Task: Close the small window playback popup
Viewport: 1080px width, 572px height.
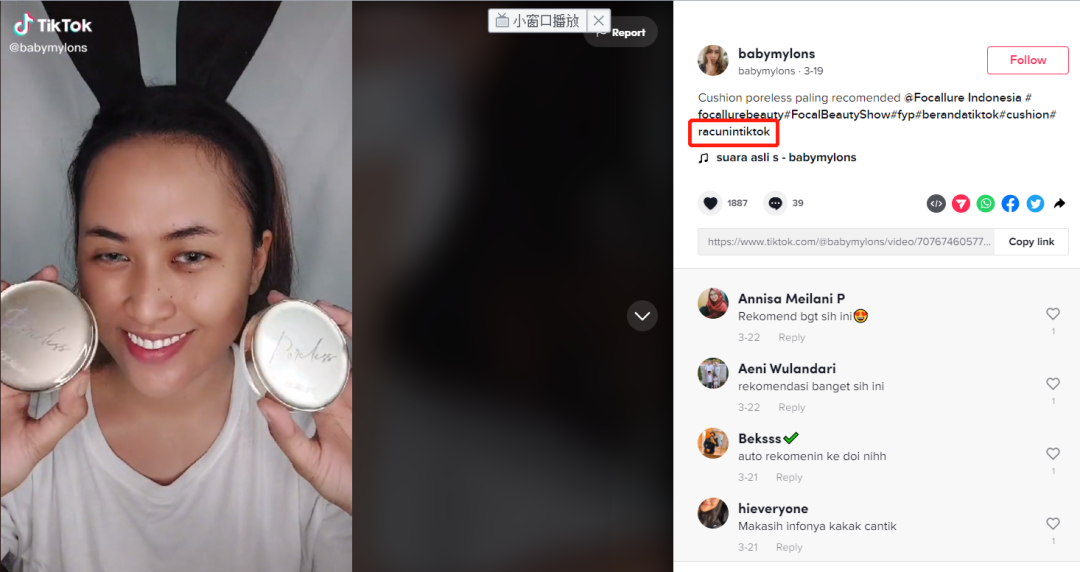Action: [599, 21]
